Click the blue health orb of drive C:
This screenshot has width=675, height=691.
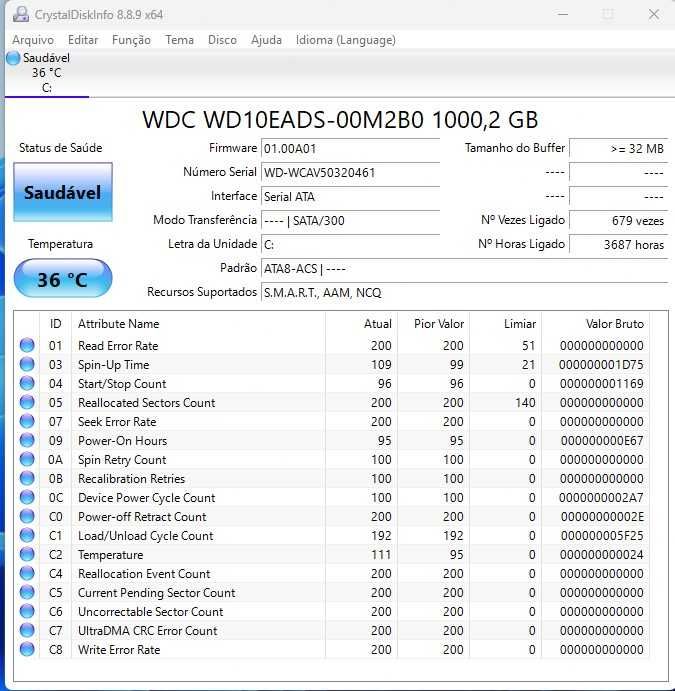13,58
